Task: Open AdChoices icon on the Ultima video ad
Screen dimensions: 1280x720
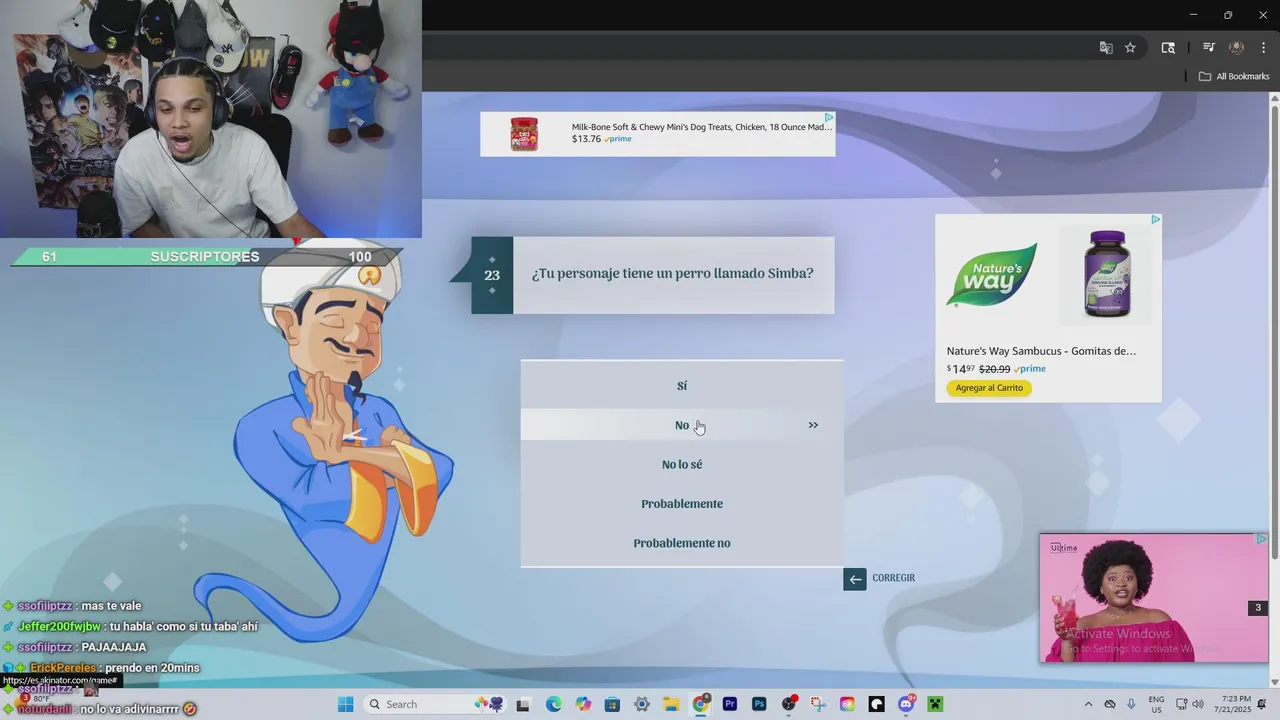Action: (x=1262, y=539)
